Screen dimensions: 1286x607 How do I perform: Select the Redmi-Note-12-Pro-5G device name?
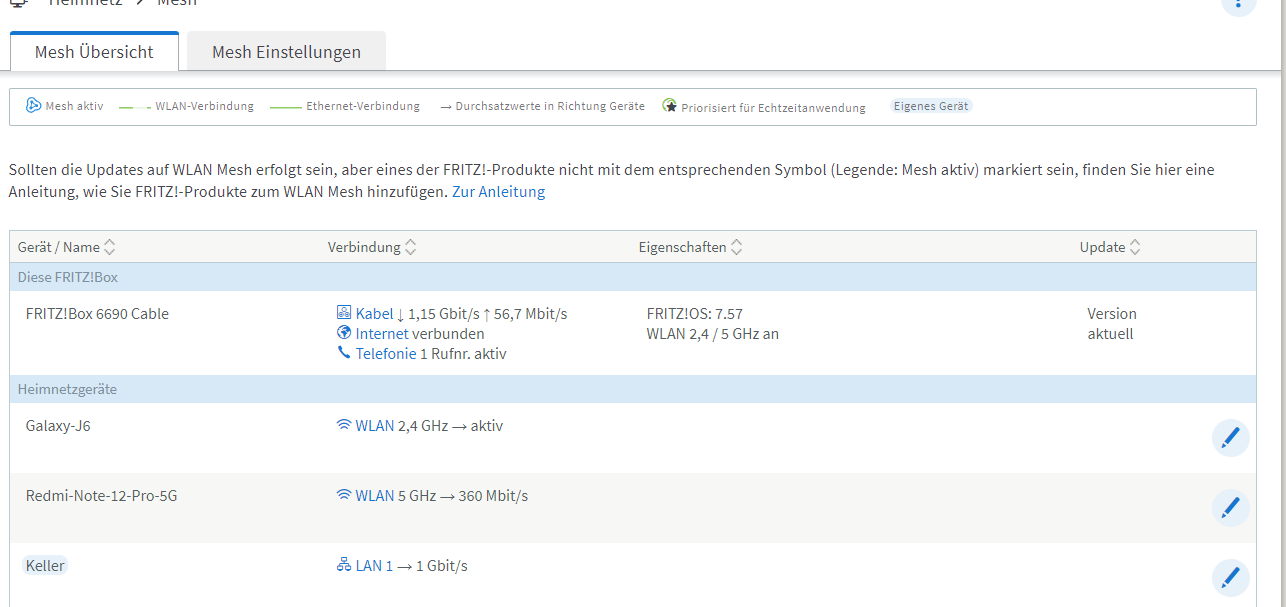click(101, 496)
